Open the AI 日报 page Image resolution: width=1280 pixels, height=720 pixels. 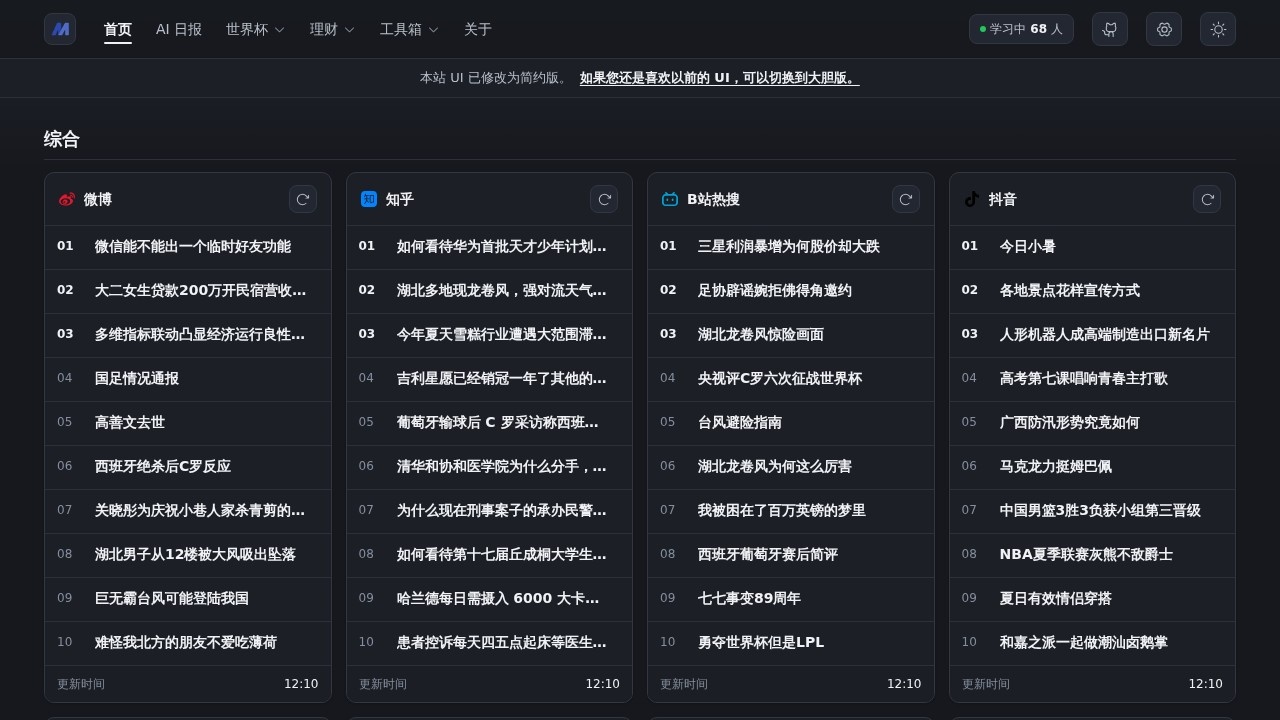(x=179, y=29)
